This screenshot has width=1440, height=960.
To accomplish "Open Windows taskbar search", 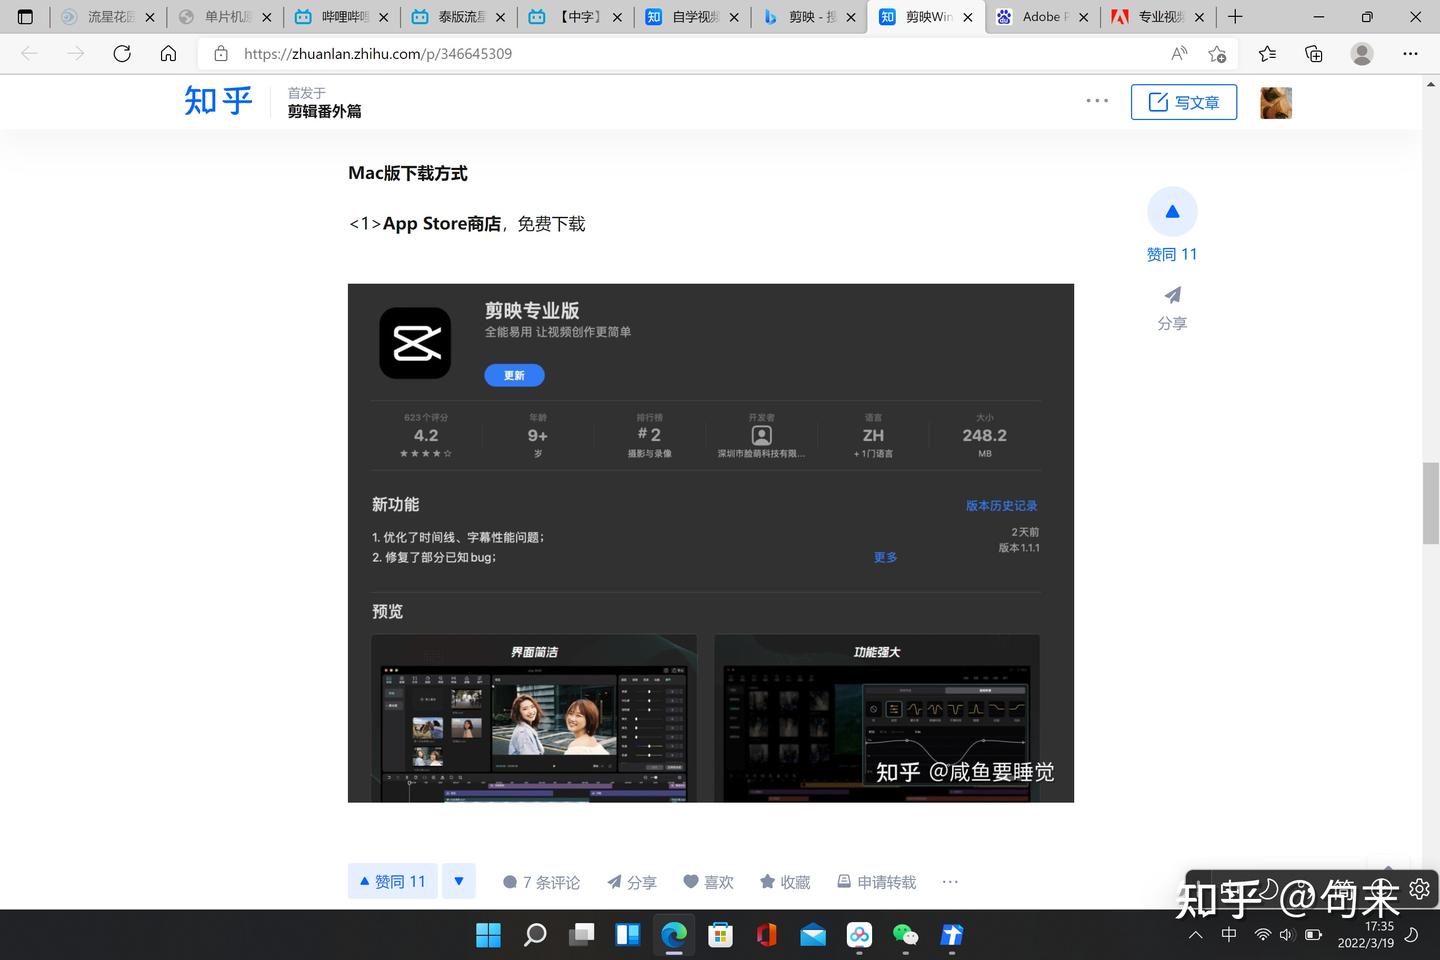I will pos(535,935).
